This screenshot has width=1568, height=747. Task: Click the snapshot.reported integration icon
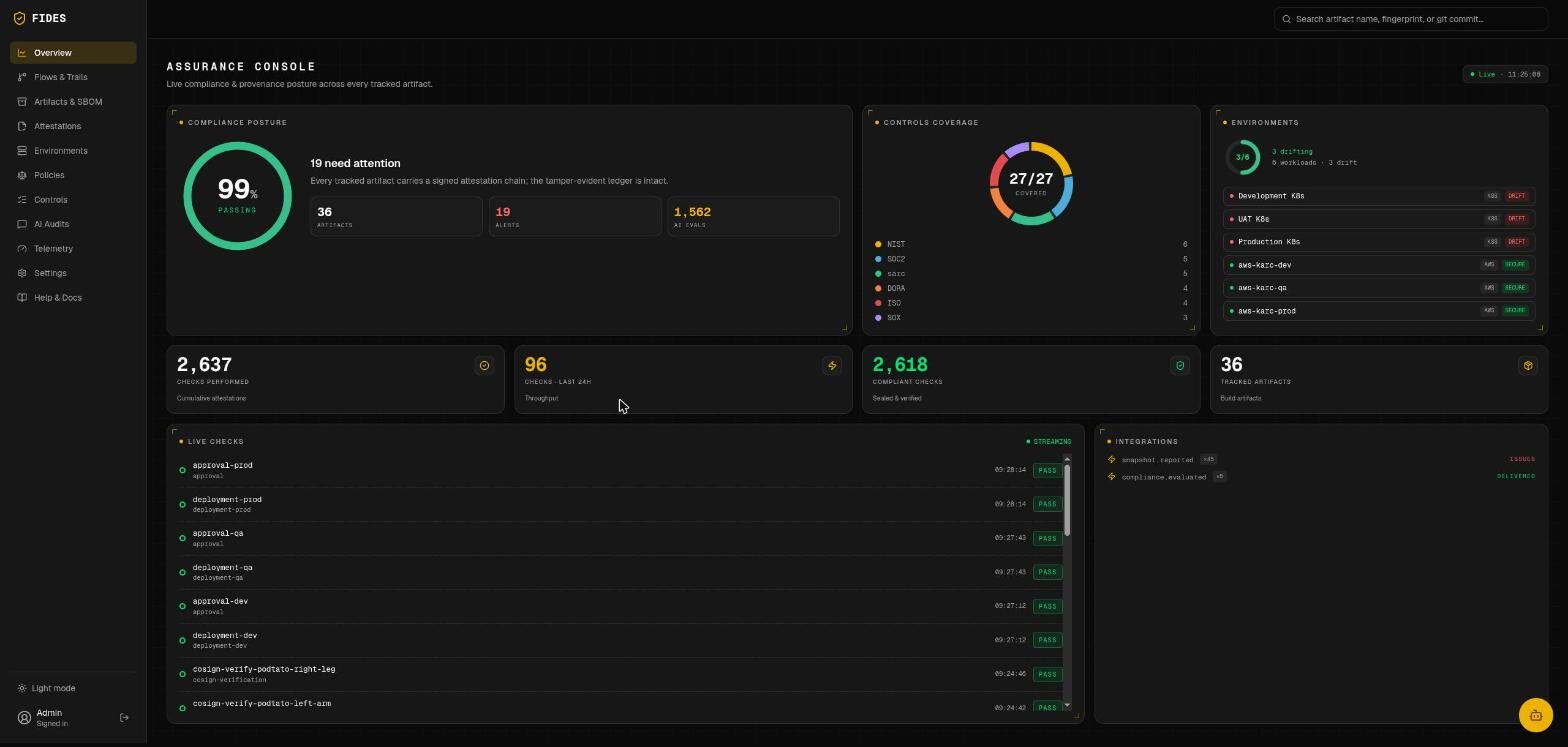1111,460
